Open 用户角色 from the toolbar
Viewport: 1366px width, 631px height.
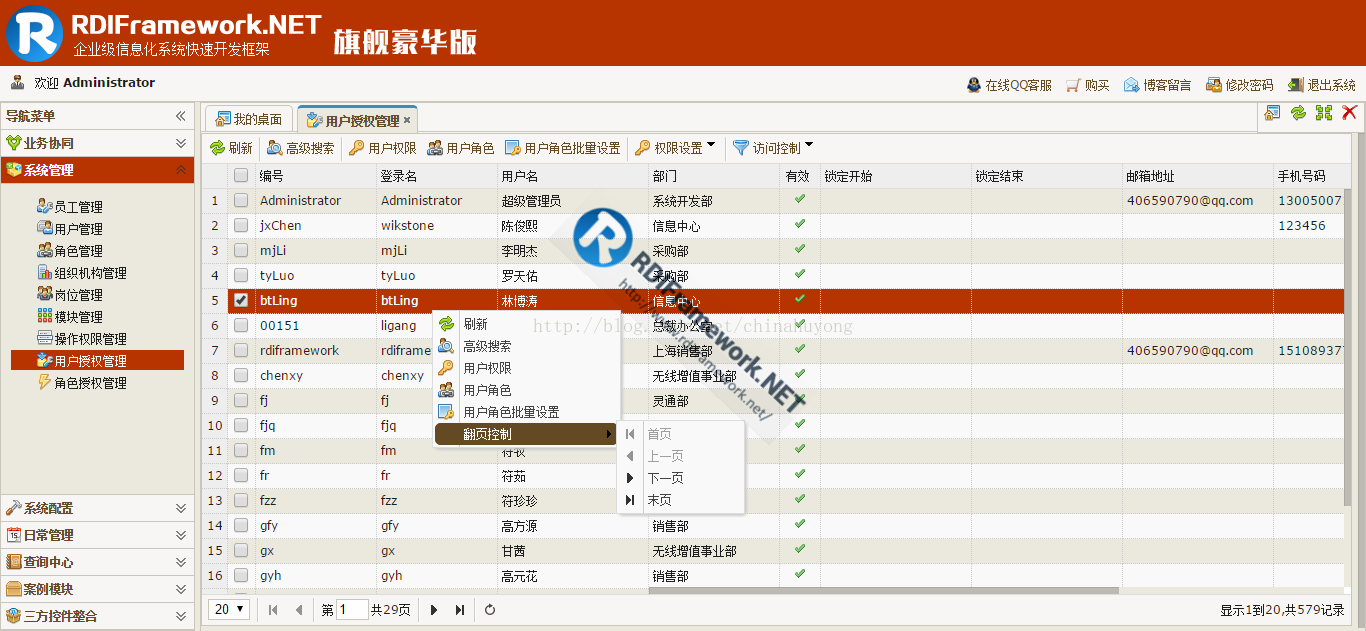[x=461, y=148]
